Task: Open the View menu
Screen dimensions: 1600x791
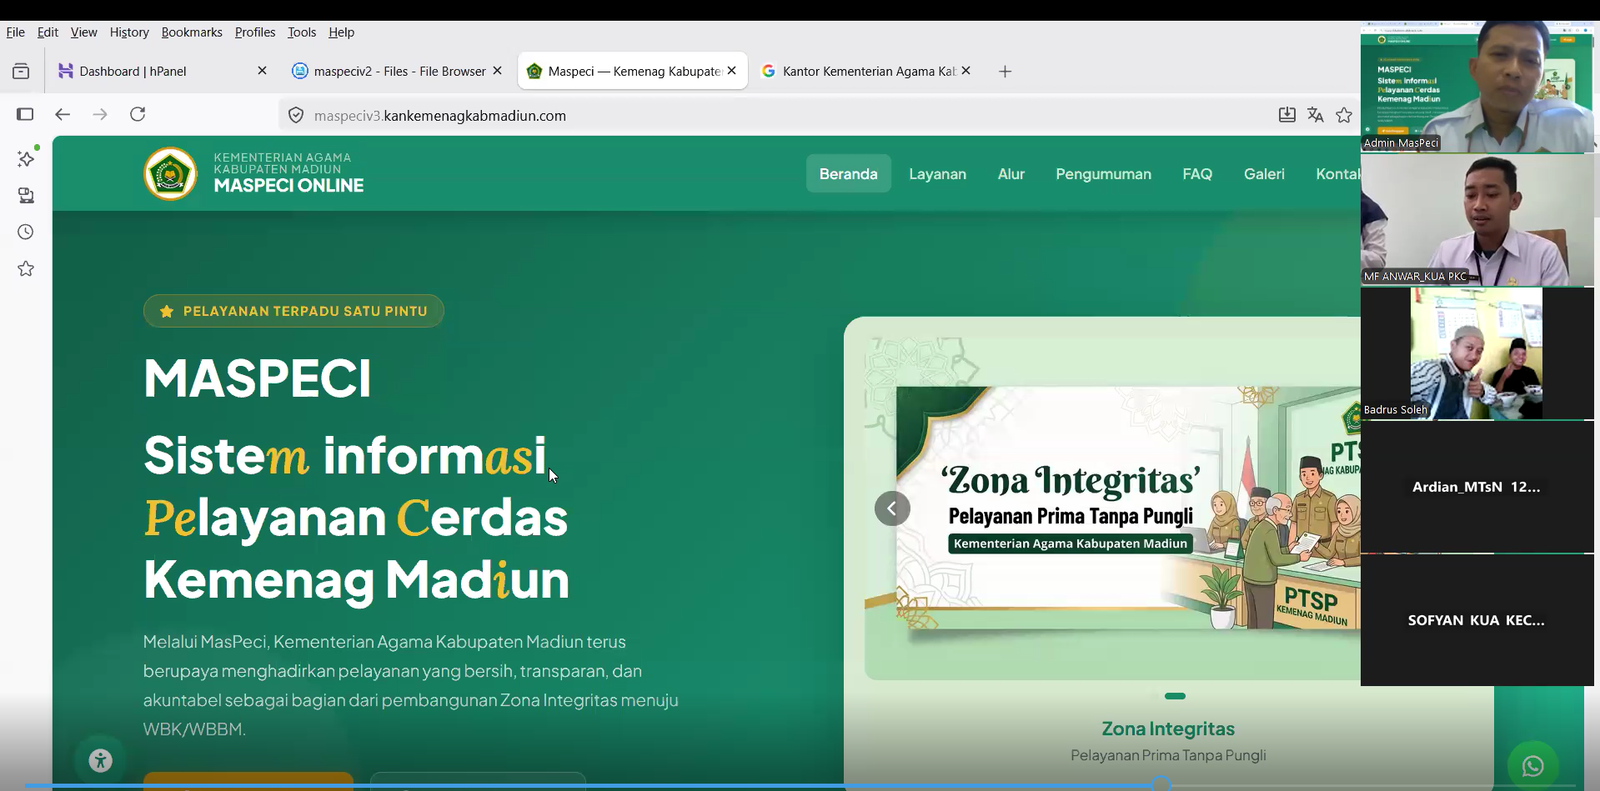Action: 84,32
